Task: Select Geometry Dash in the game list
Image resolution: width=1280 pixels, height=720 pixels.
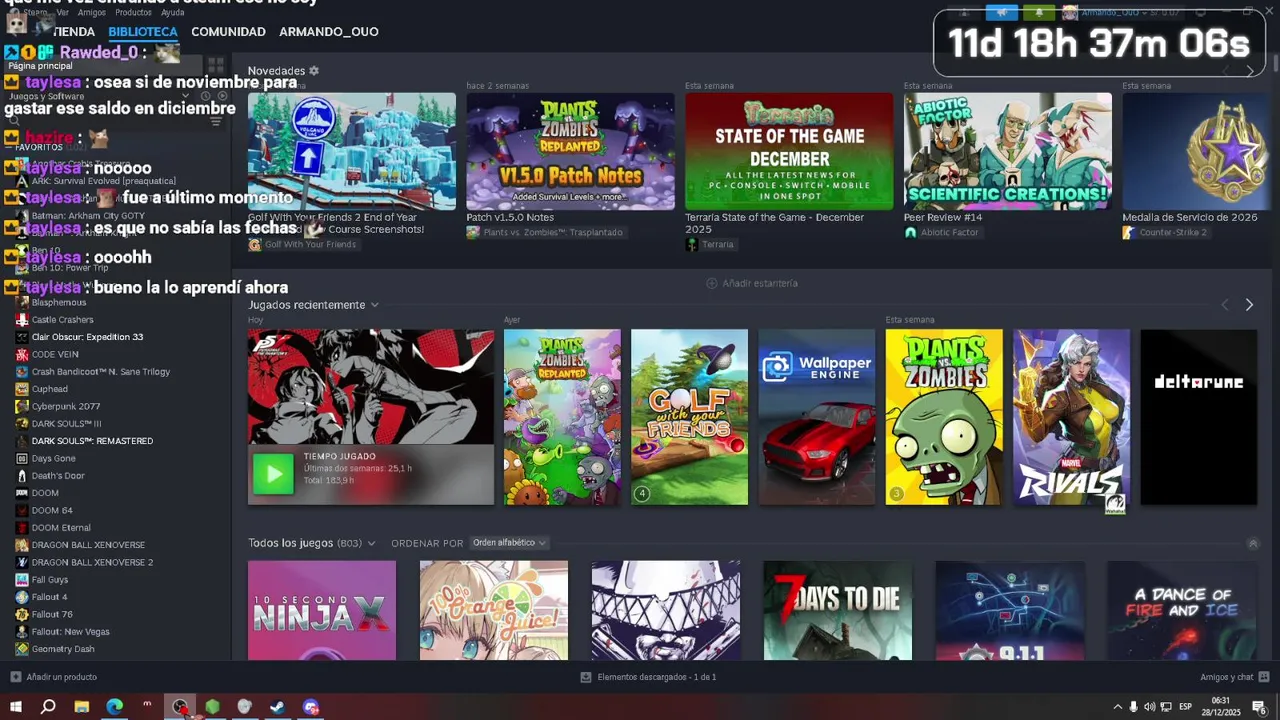Action: [x=63, y=649]
